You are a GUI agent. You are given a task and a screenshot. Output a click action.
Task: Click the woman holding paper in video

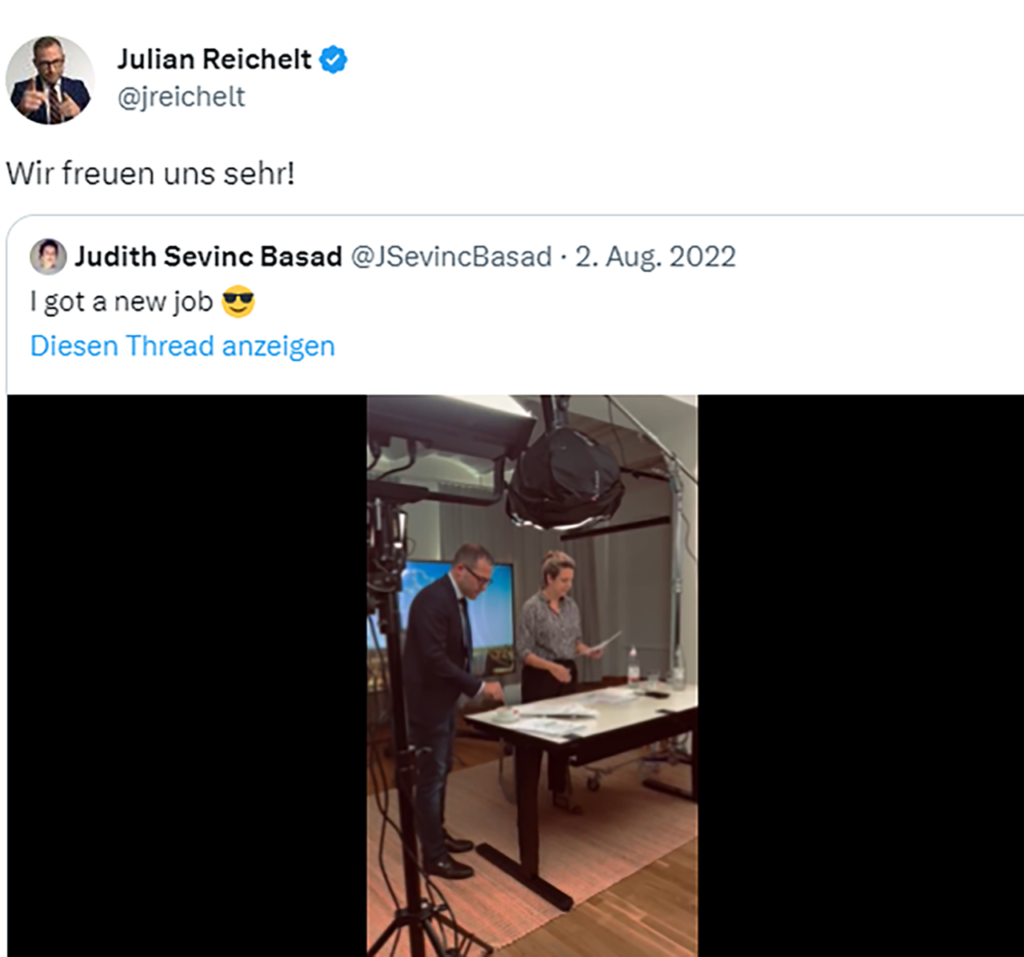[x=551, y=640]
